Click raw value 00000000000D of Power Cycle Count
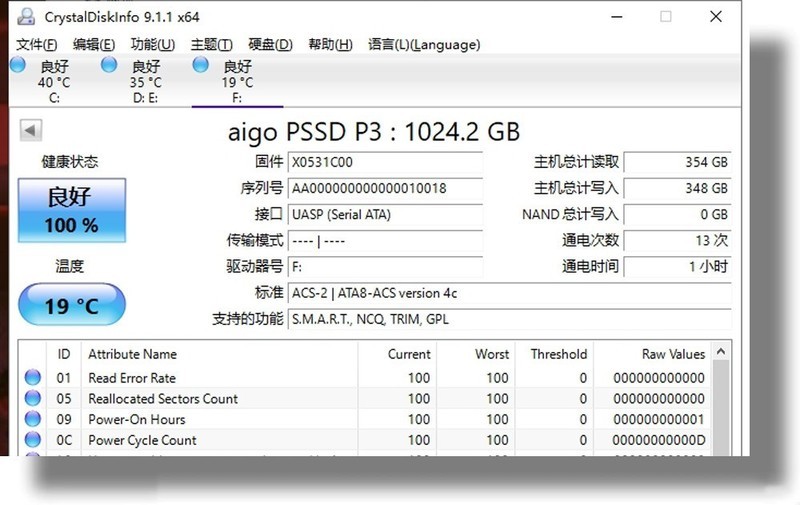 (659, 440)
